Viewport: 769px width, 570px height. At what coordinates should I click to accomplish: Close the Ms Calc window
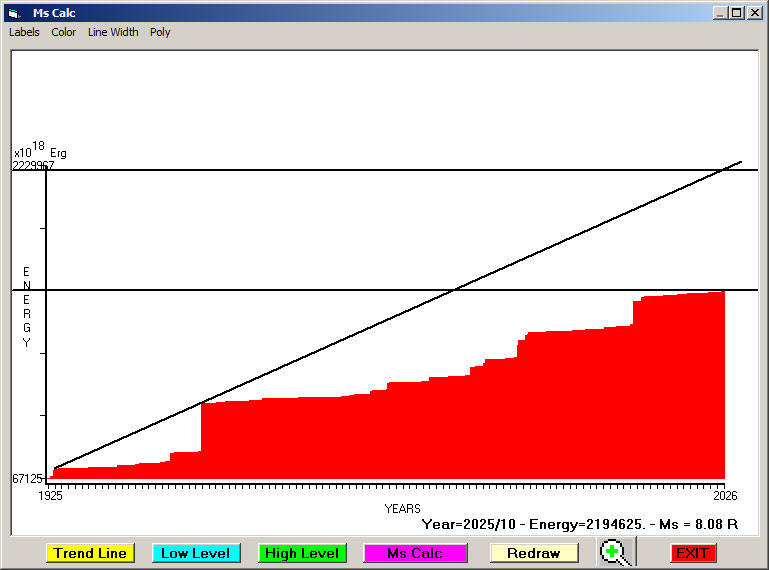tap(754, 13)
